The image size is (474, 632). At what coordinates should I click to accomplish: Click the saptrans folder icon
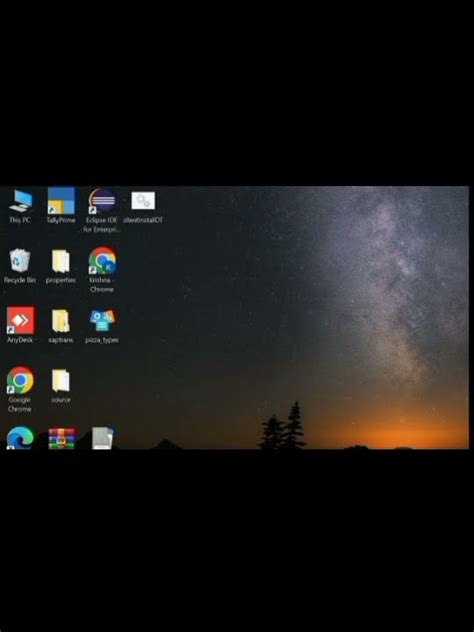[x=60, y=326]
